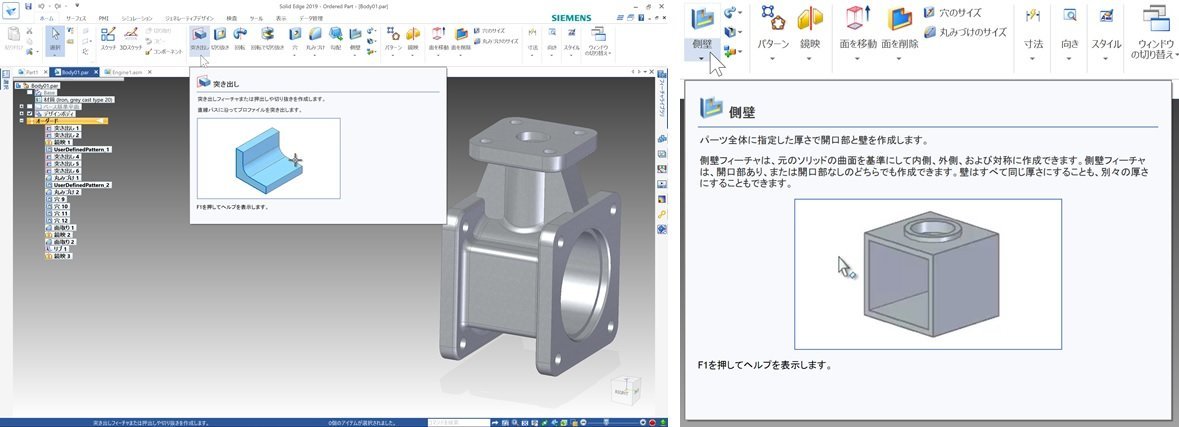Click the zoom in plus button in status bar
This screenshot has width=1179, height=427.
(x=643, y=422)
